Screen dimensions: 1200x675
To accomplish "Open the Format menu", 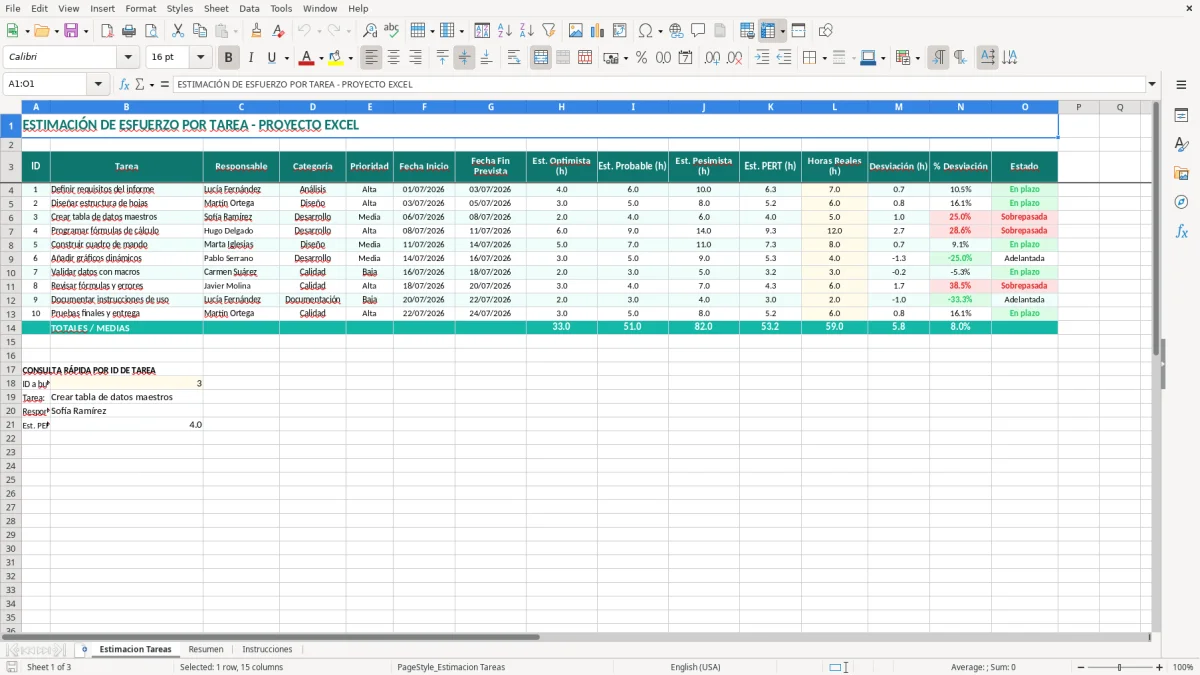I will pyautogui.click(x=140, y=8).
